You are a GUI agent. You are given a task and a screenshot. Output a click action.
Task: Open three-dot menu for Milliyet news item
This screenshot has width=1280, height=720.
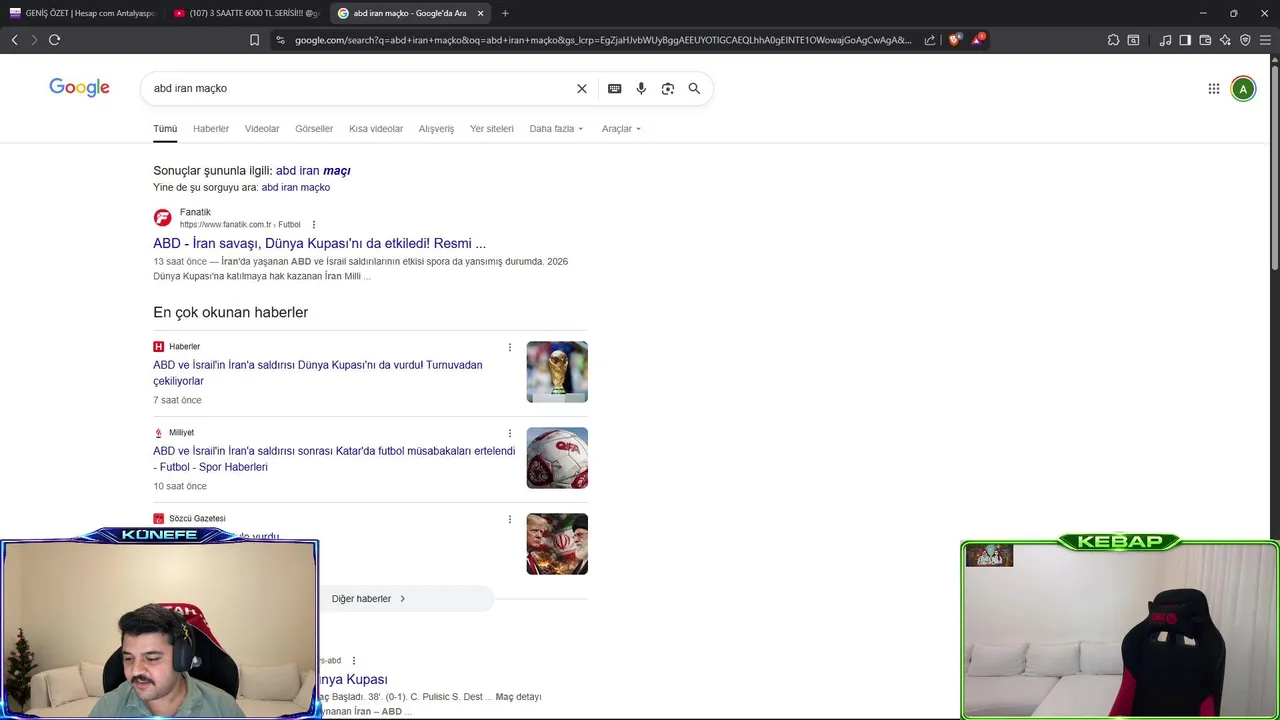tap(510, 433)
